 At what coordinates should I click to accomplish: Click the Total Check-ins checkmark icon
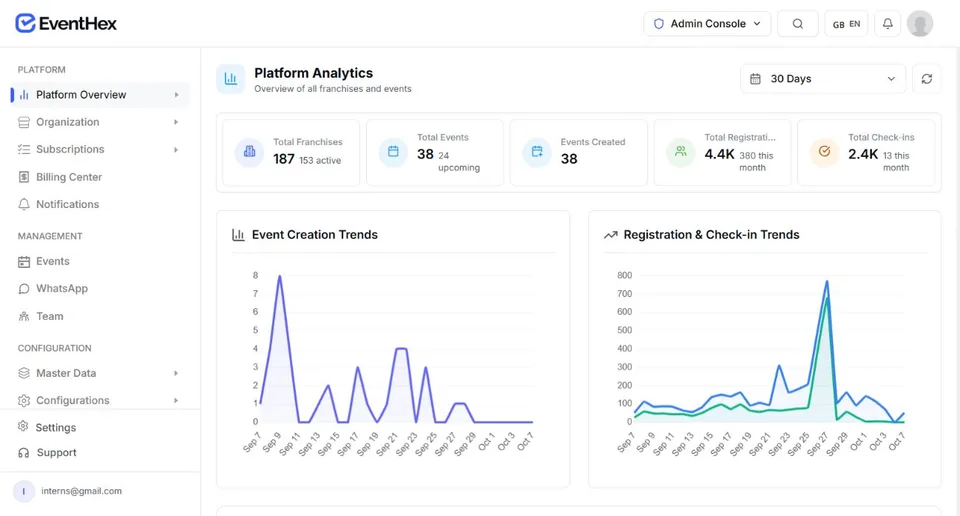pyautogui.click(x=825, y=151)
